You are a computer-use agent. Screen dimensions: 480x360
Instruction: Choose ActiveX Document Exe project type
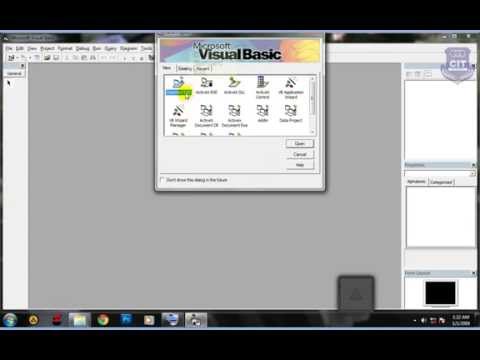(234, 116)
